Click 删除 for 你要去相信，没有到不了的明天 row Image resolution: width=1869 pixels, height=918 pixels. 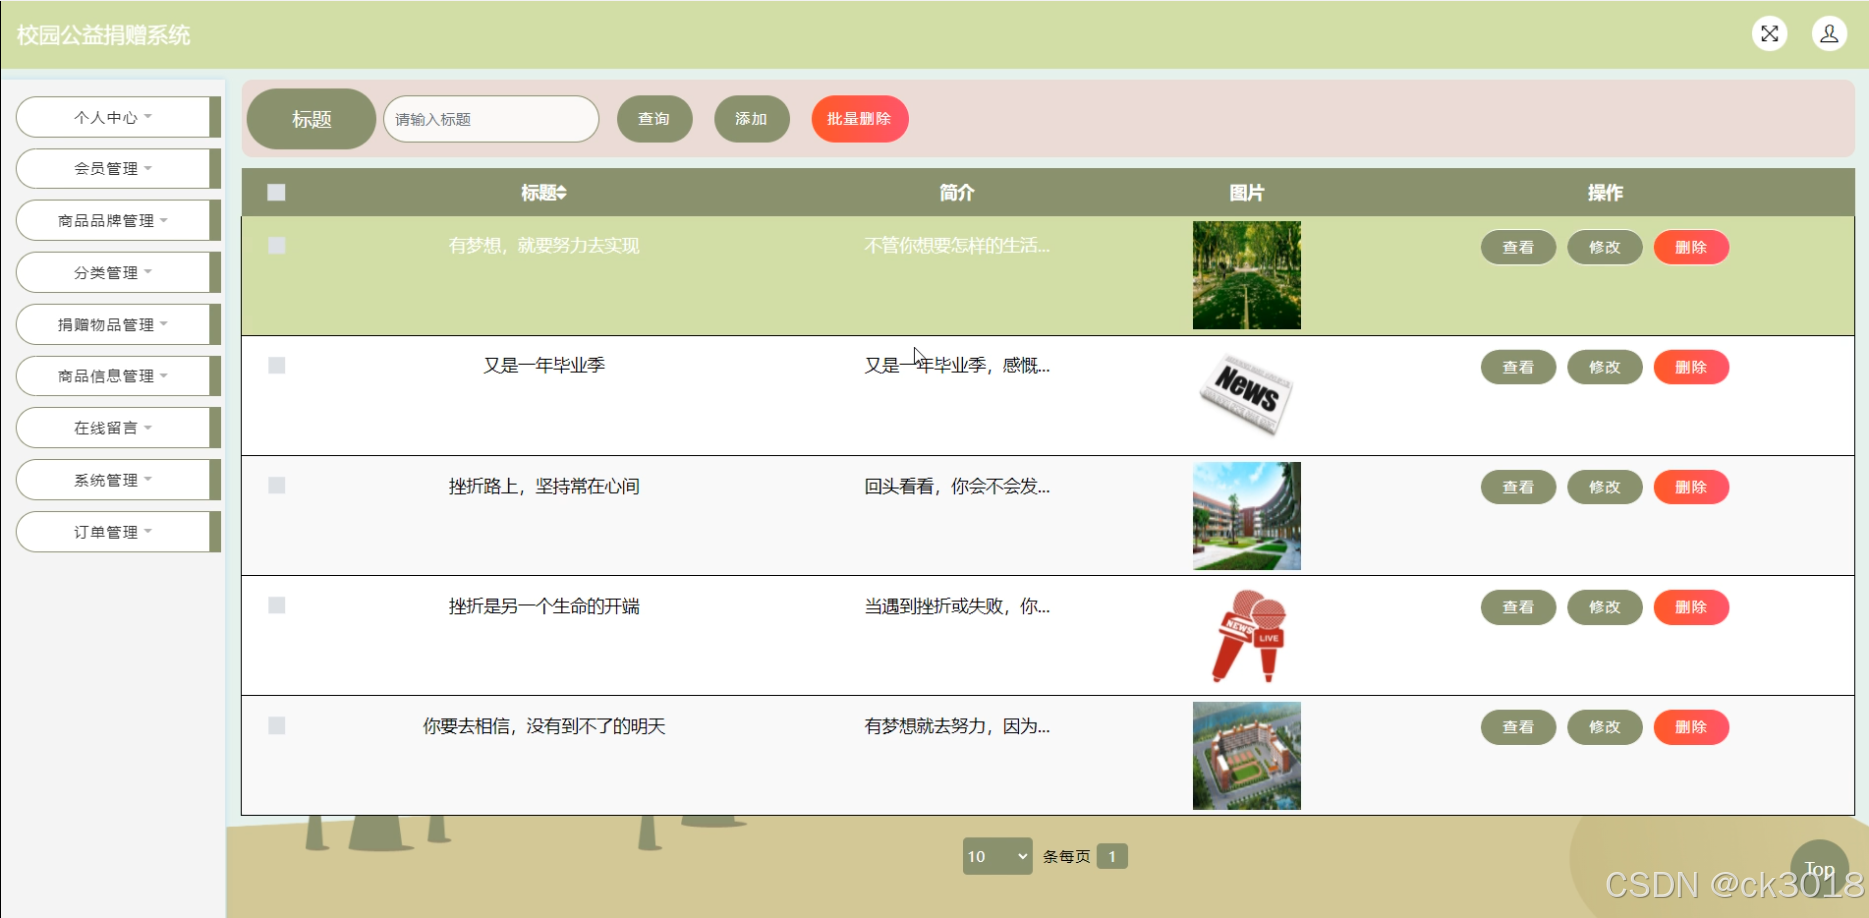[1691, 727]
